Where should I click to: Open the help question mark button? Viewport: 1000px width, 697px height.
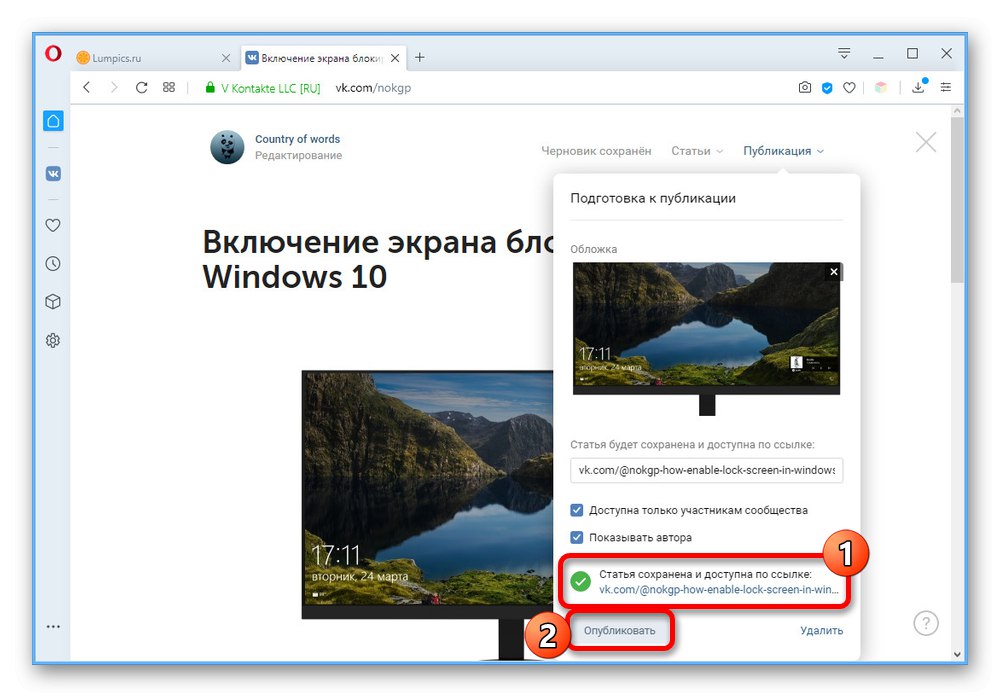pos(926,623)
